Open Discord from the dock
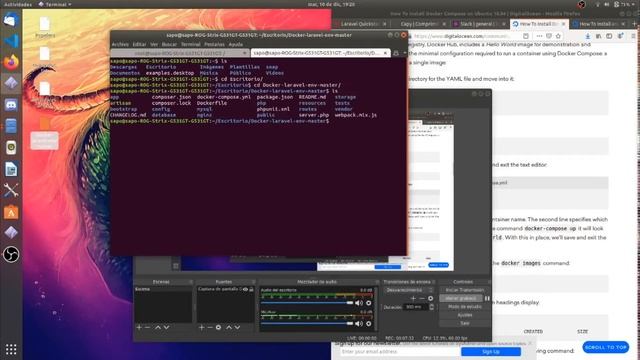This screenshot has height=360, width=640. (11, 105)
